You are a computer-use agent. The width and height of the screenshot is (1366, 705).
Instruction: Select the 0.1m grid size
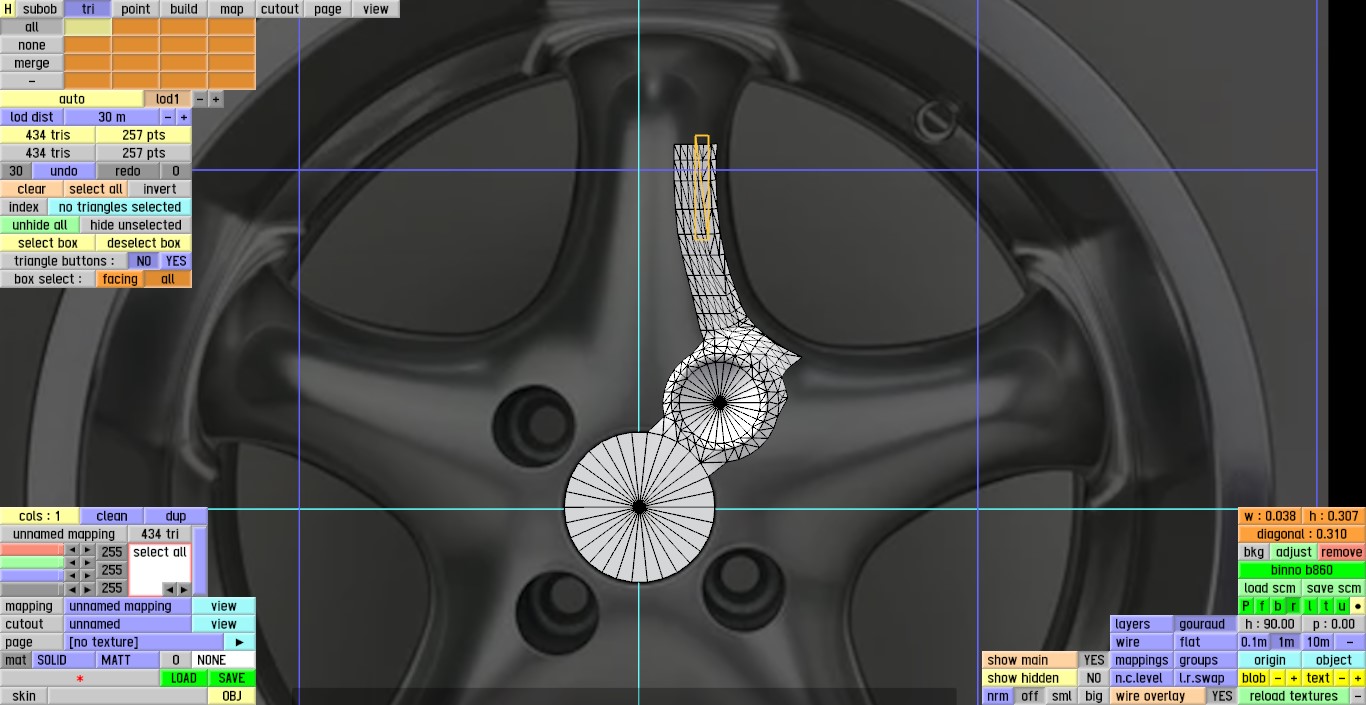point(1254,642)
